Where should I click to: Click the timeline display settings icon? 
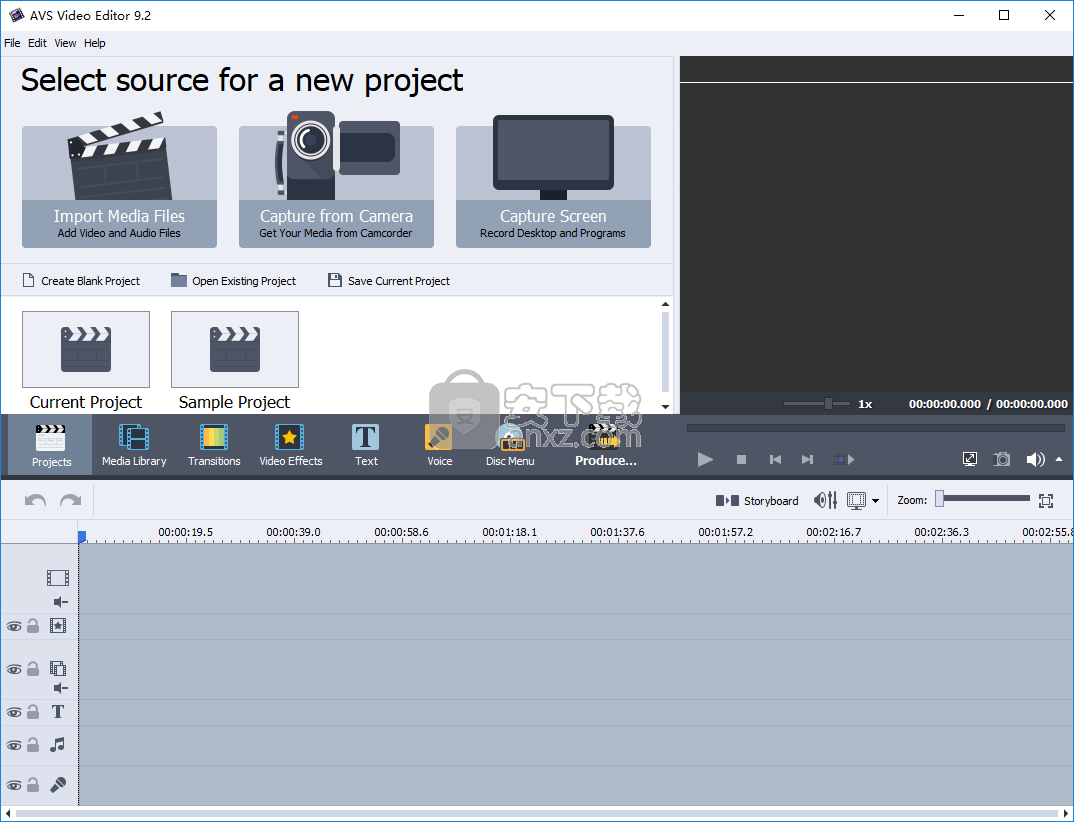click(856, 501)
